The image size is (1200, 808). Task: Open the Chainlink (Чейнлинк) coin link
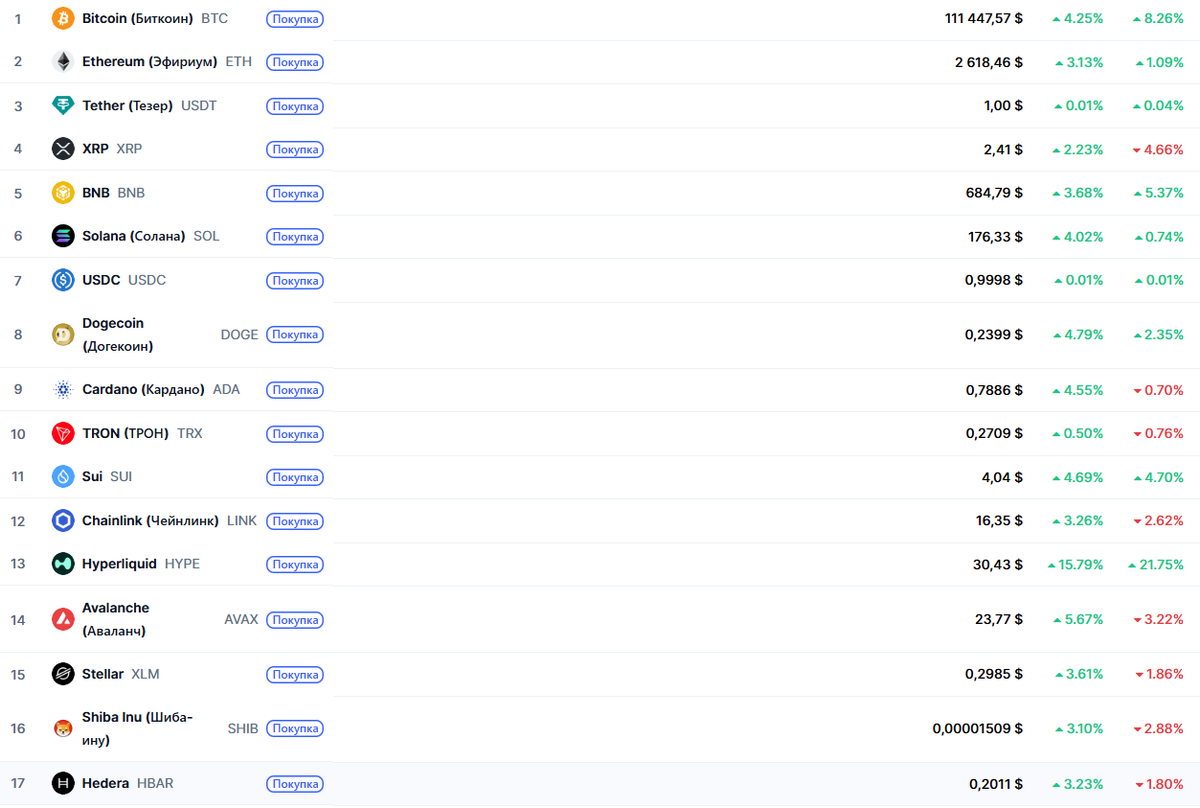(x=151, y=520)
